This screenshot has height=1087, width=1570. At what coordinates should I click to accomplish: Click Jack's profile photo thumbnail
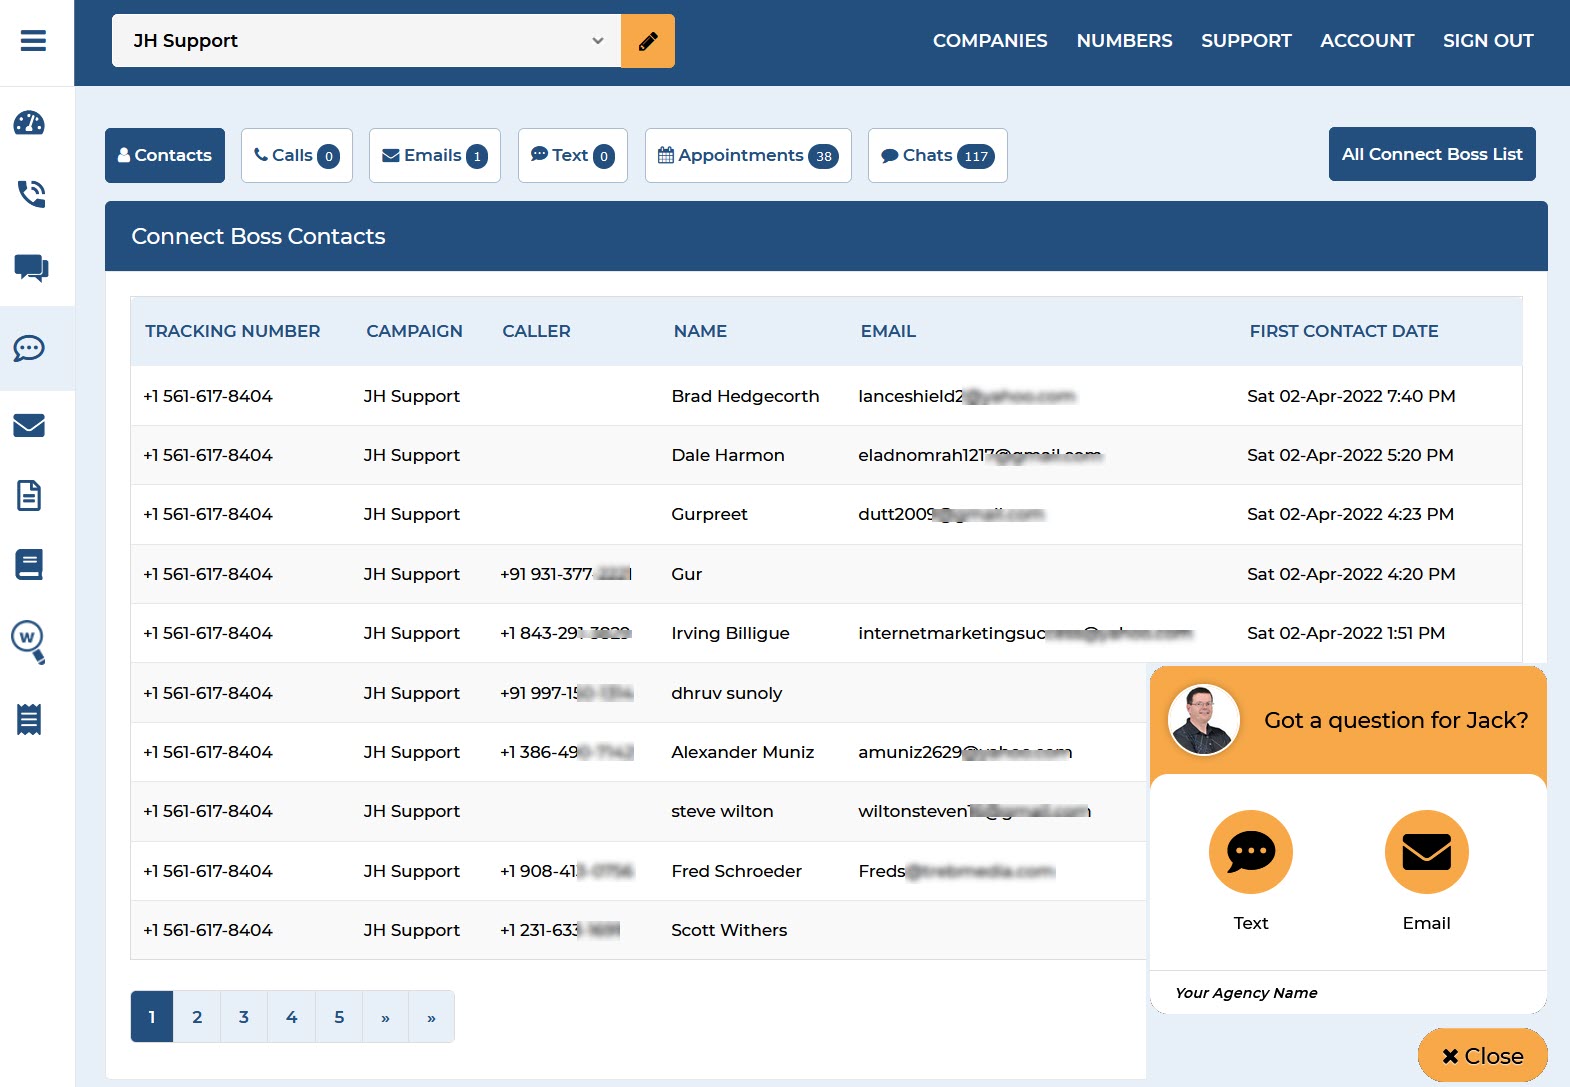(1203, 720)
